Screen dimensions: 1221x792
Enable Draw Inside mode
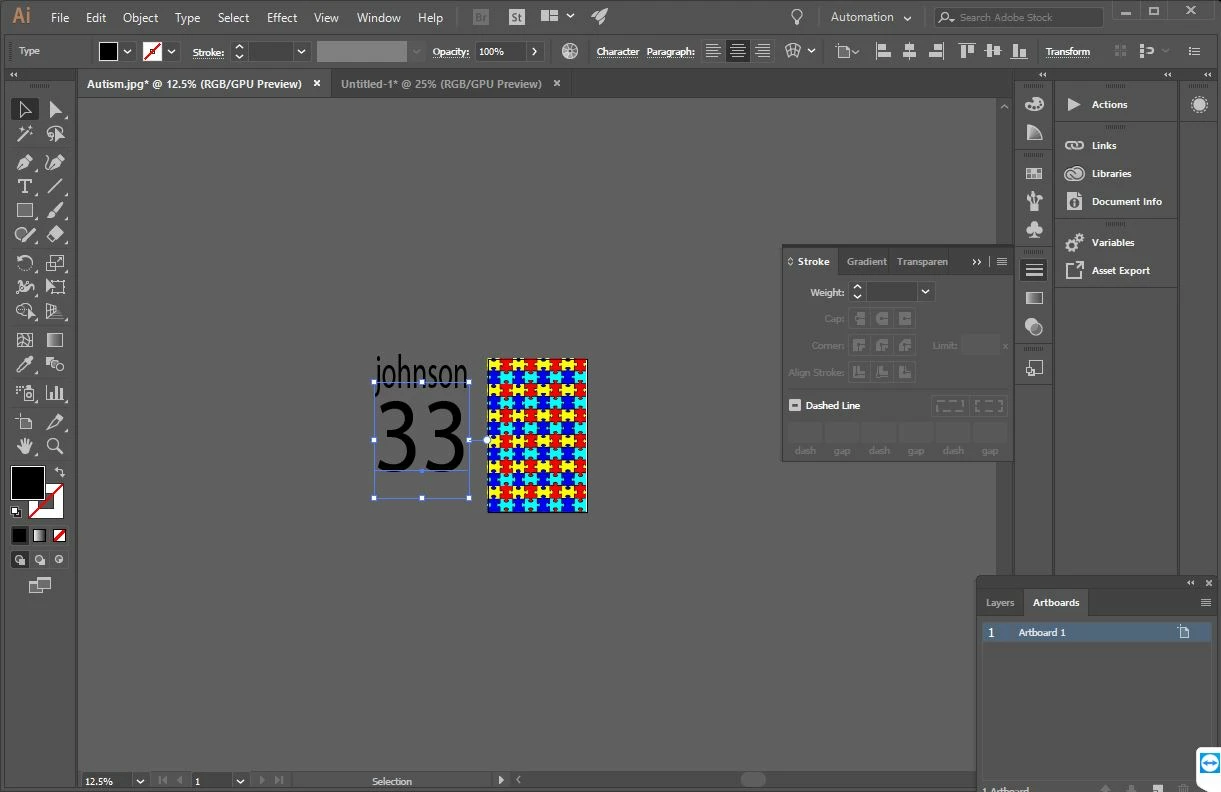[59, 560]
